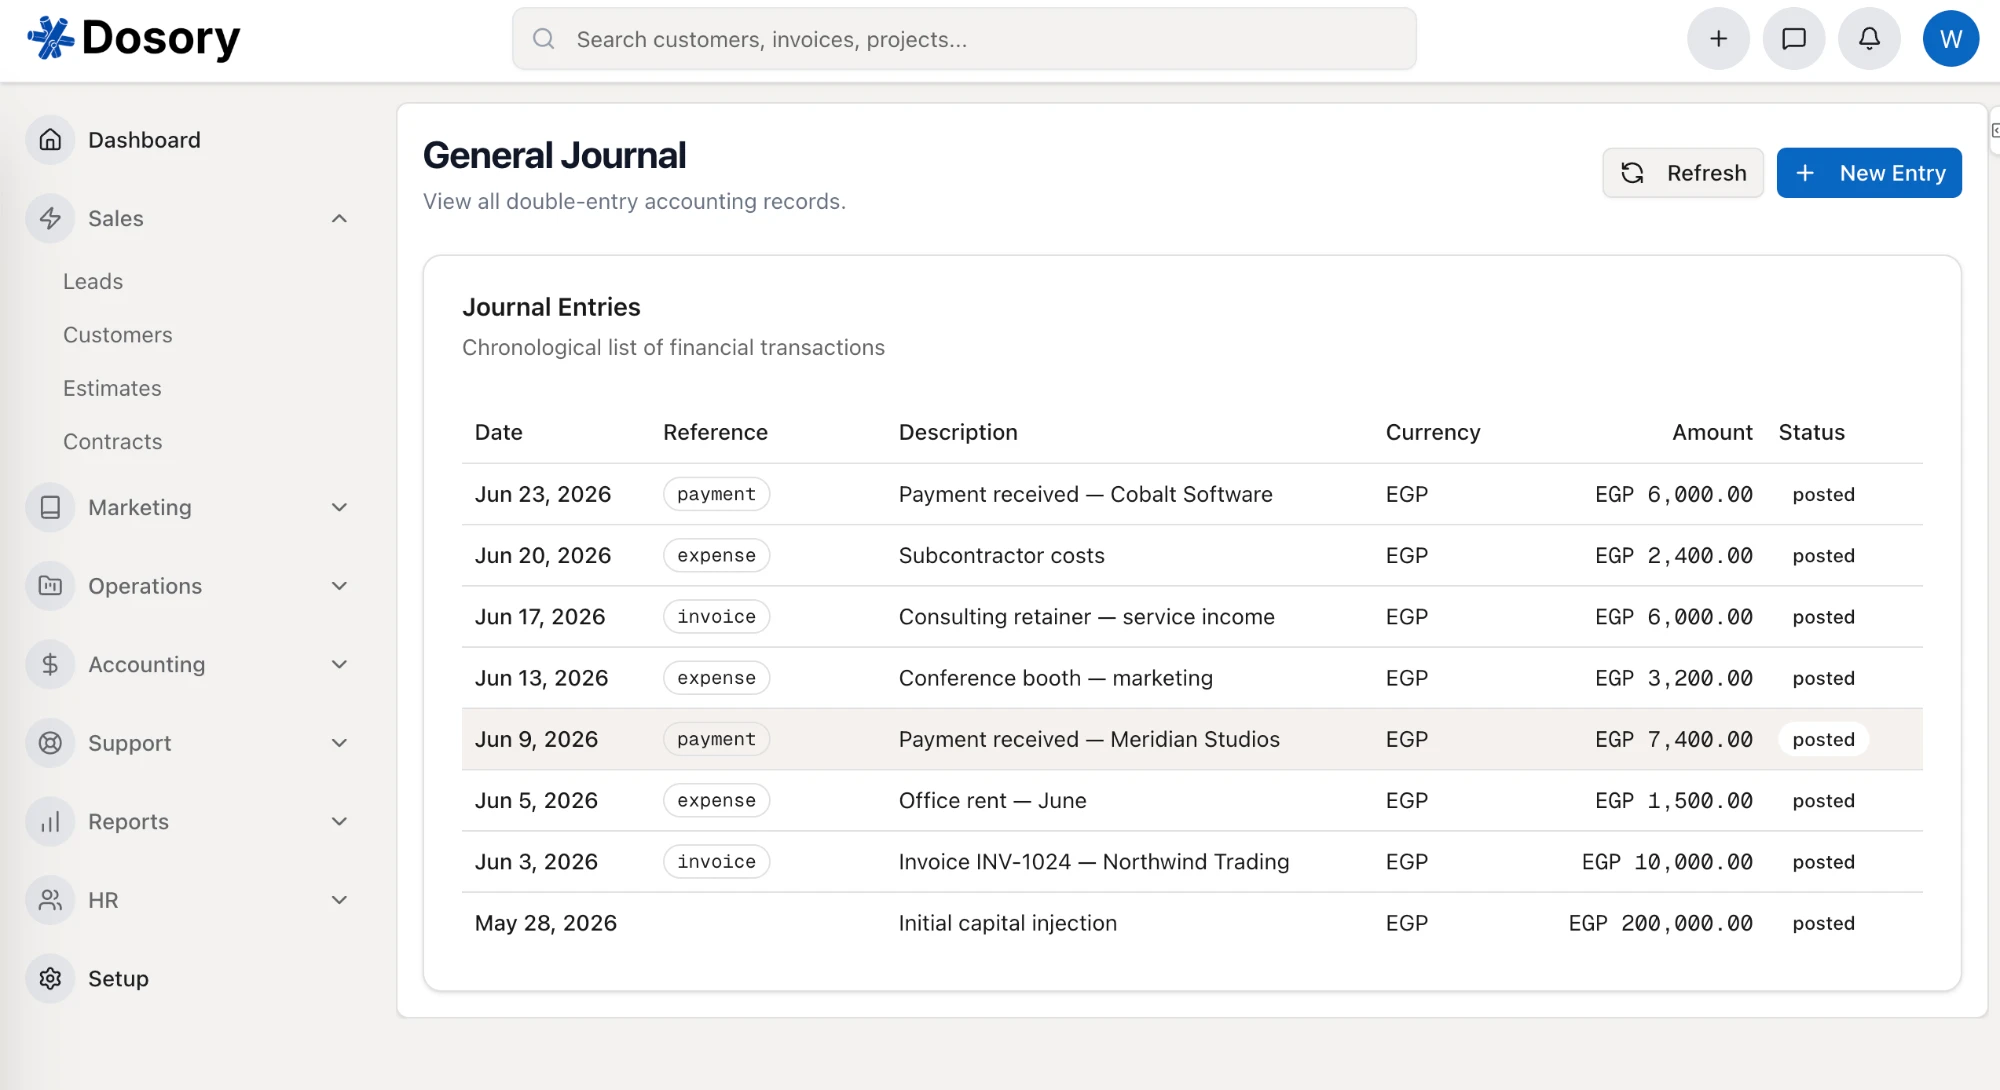Click the Amount column header

pyautogui.click(x=1712, y=432)
